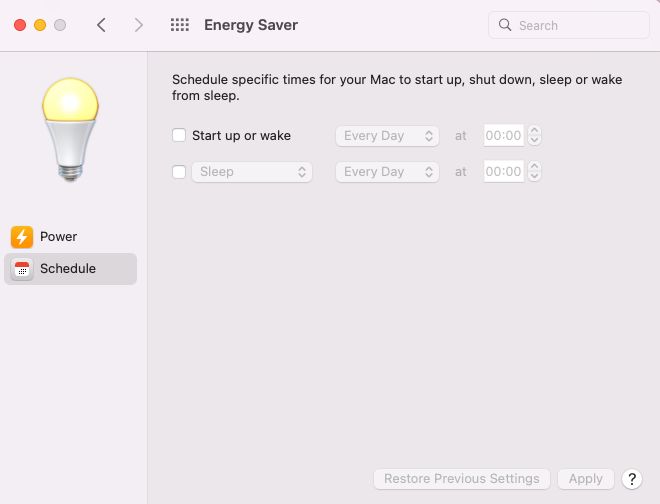This screenshot has height=504, width=660.
Task: Click Restore Previous Settings button
Action: (462, 479)
